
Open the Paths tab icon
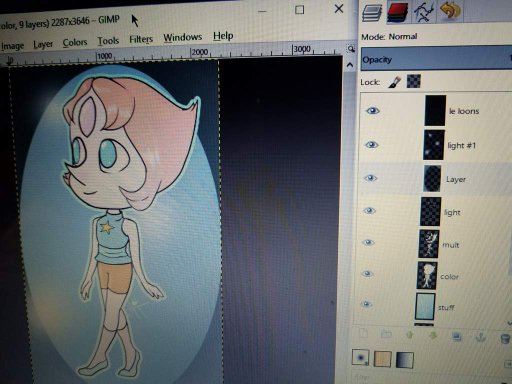click(424, 12)
